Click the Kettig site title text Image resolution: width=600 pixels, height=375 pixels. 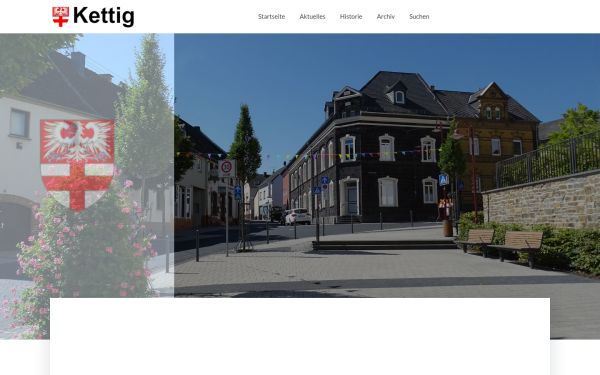click(x=103, y=16)
